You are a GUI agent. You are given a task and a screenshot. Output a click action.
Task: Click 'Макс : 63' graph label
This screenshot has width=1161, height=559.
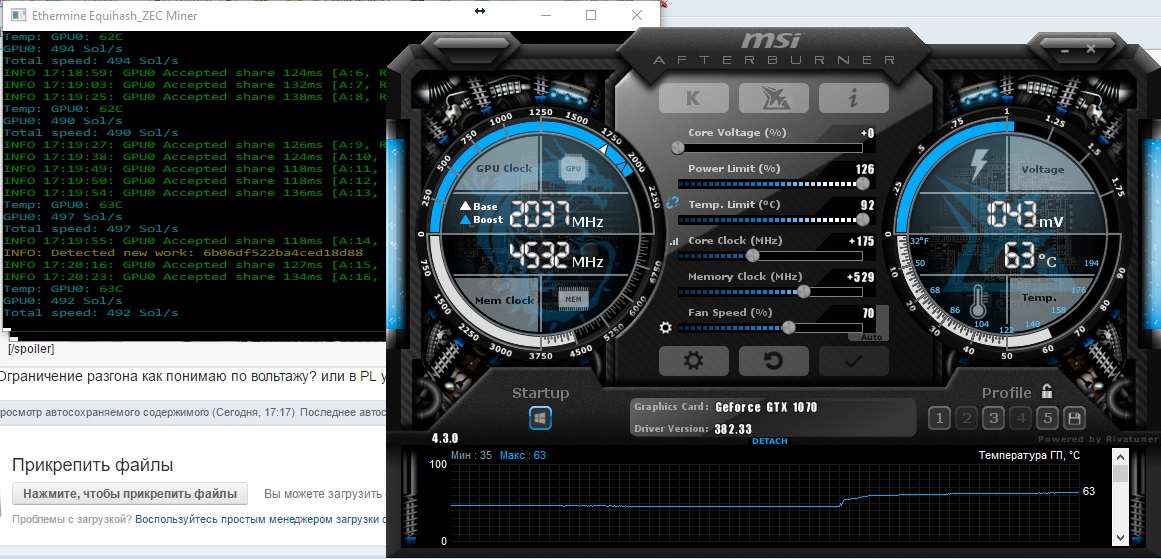[523, 455]
